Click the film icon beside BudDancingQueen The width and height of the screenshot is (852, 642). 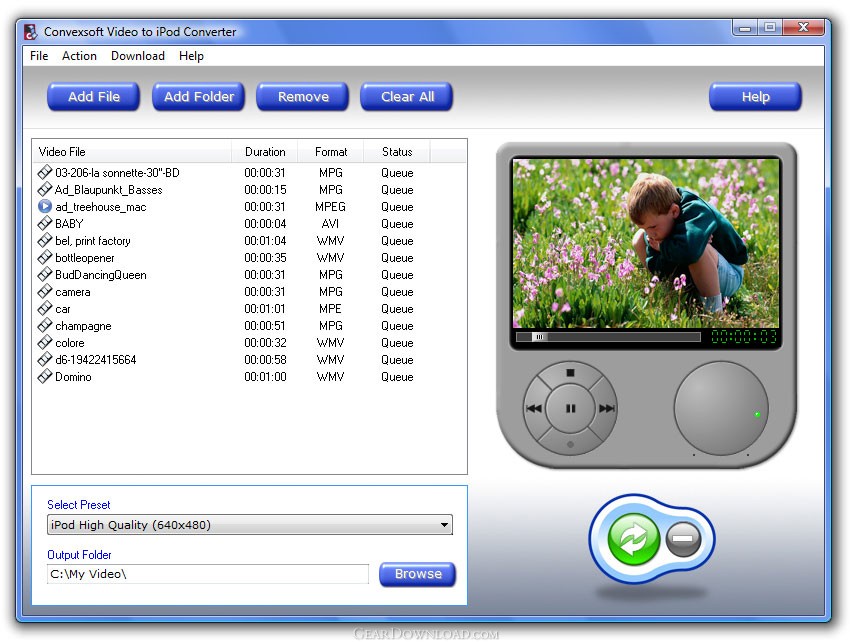coord(45,274)
